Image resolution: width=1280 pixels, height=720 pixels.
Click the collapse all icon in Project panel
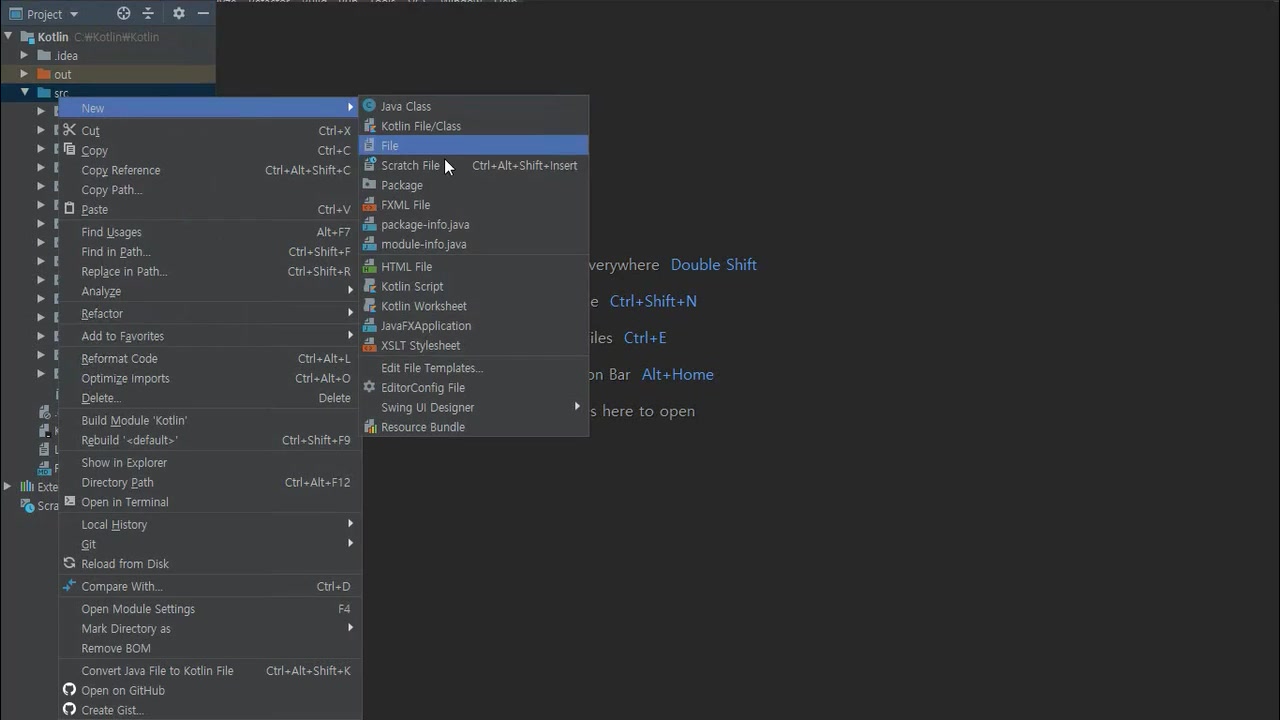(x=148, y=14)
